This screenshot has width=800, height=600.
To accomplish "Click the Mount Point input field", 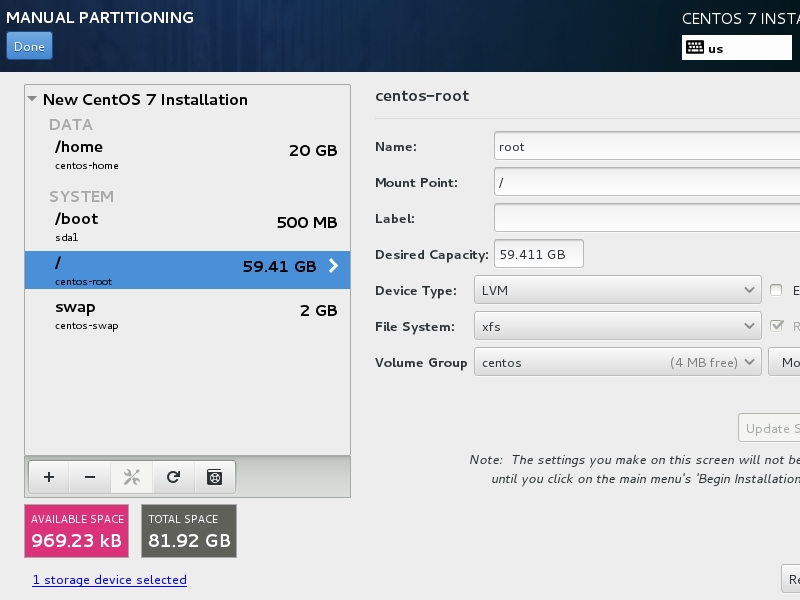I will pos(646,182).
